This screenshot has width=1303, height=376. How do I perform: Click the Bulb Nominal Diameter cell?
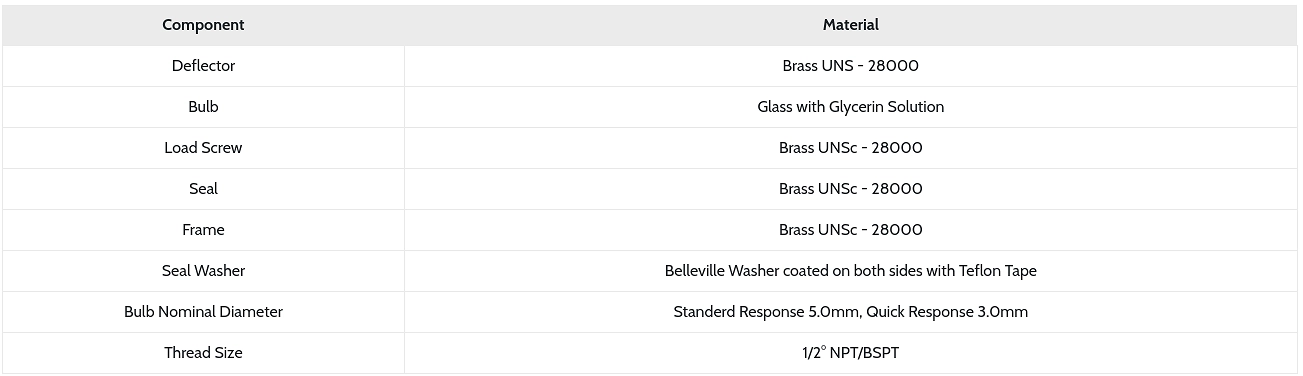[203, 312]
